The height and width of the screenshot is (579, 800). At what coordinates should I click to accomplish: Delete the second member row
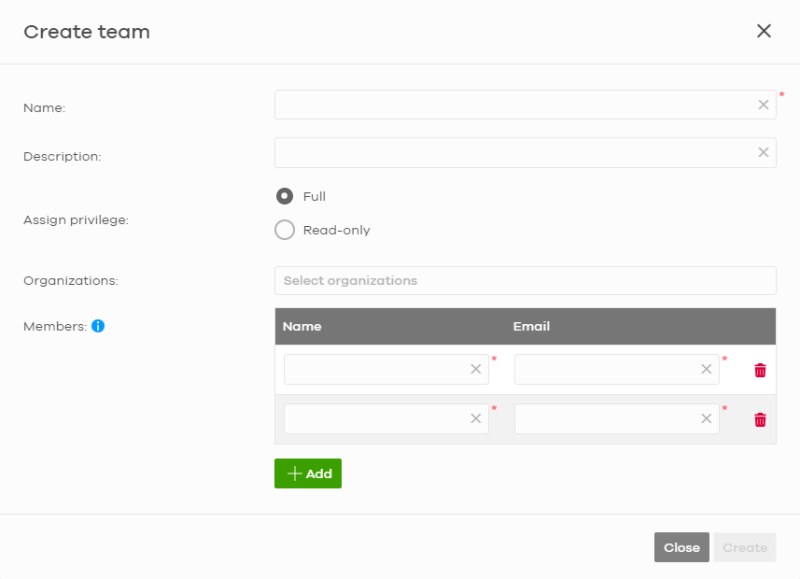[760, 419]
